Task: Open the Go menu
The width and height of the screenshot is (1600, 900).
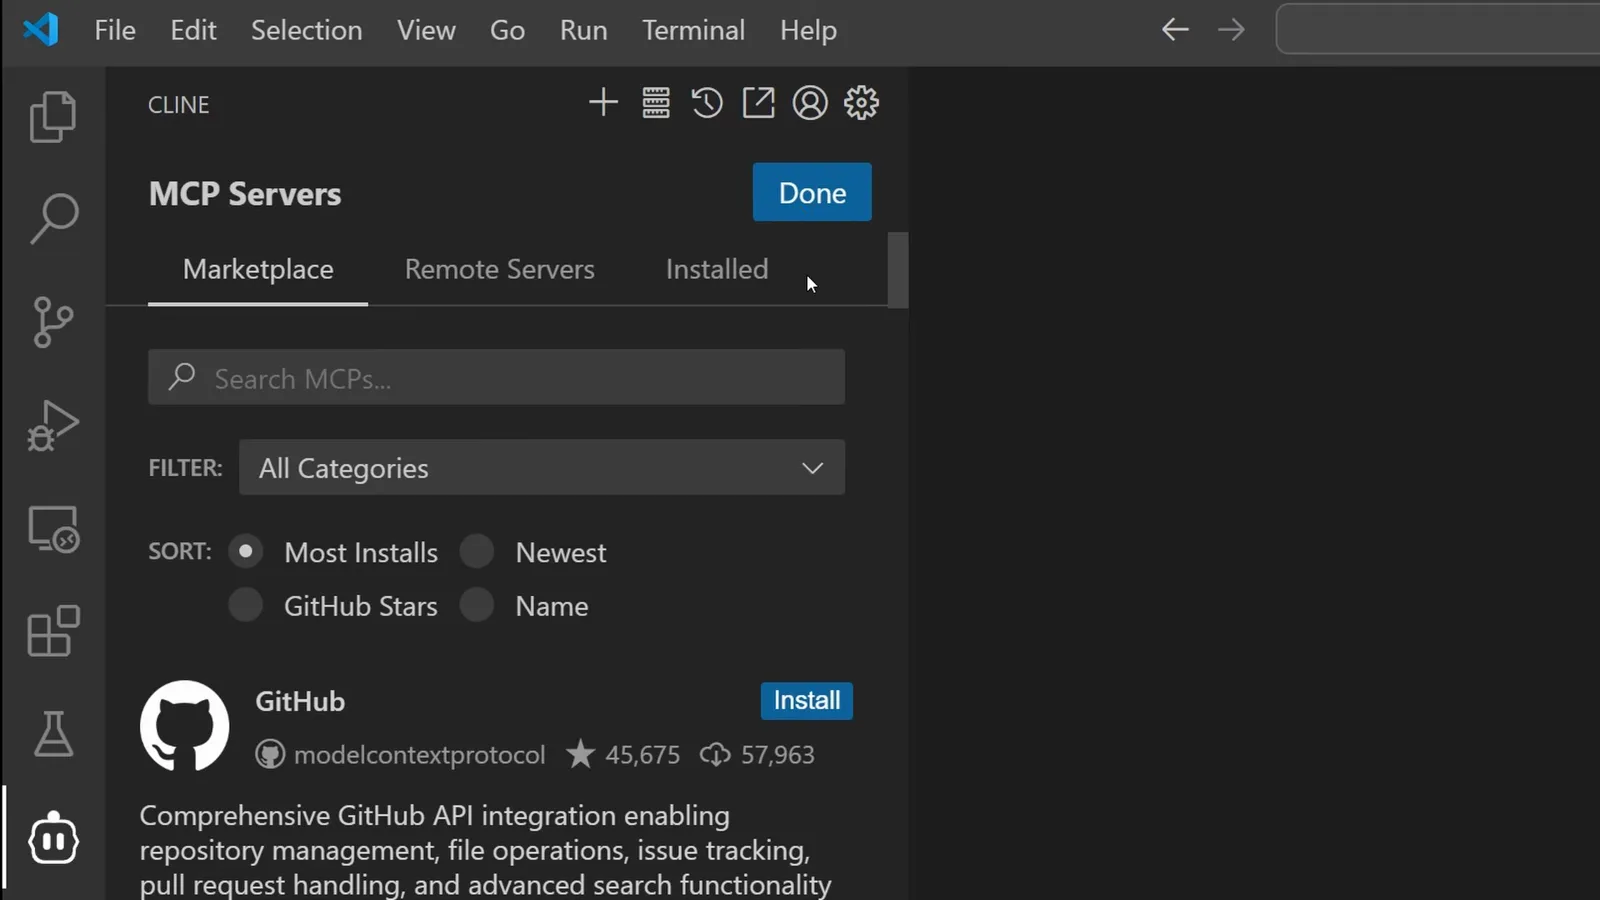Action: [x=507, y=30]
